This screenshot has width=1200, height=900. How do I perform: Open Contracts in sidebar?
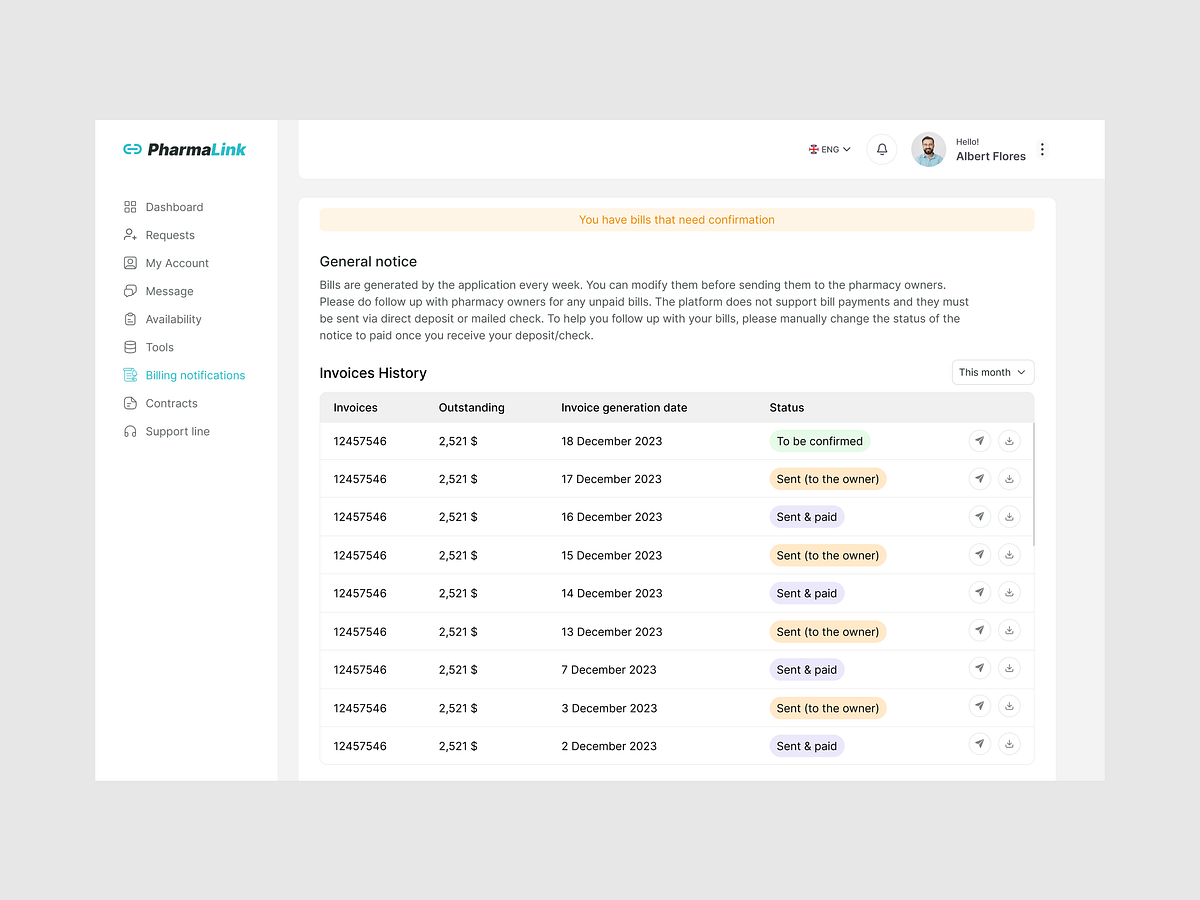[x=160, y=403]
